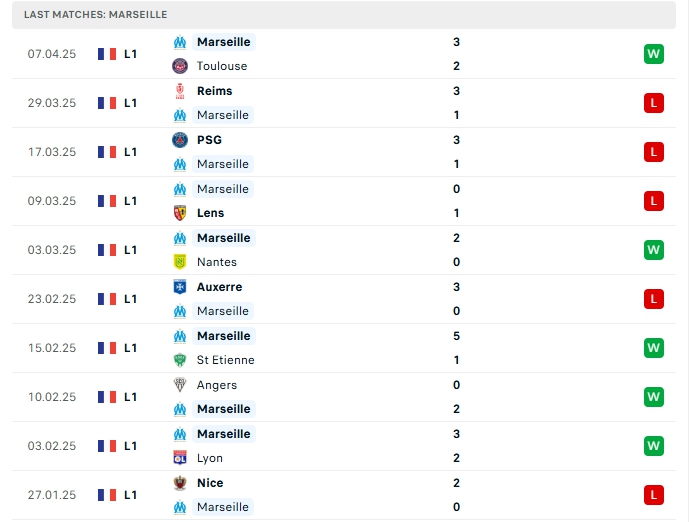Click the Auxerre club crest icon
The width and height of the screenshot is (689, 522).
pos(180,287)
